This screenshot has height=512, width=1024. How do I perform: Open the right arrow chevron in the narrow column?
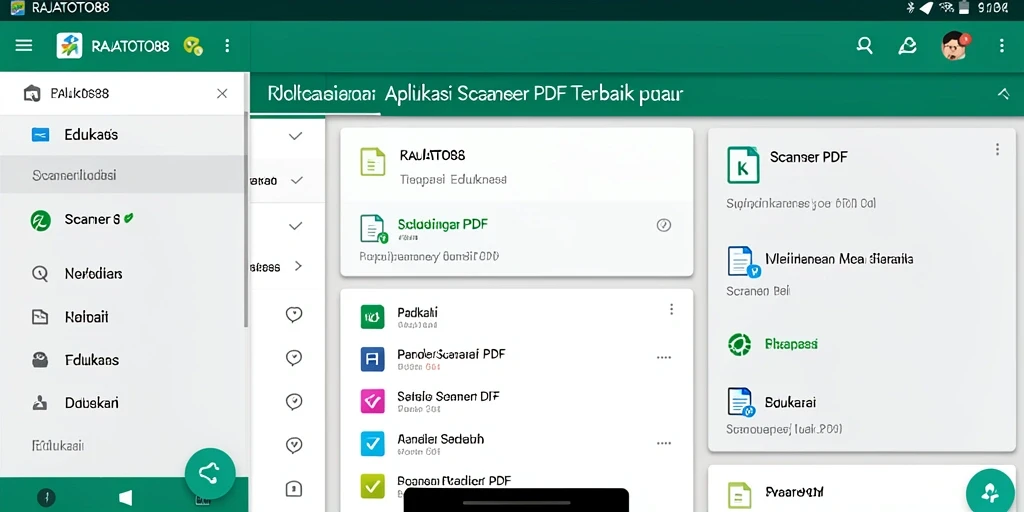[298, 266]
